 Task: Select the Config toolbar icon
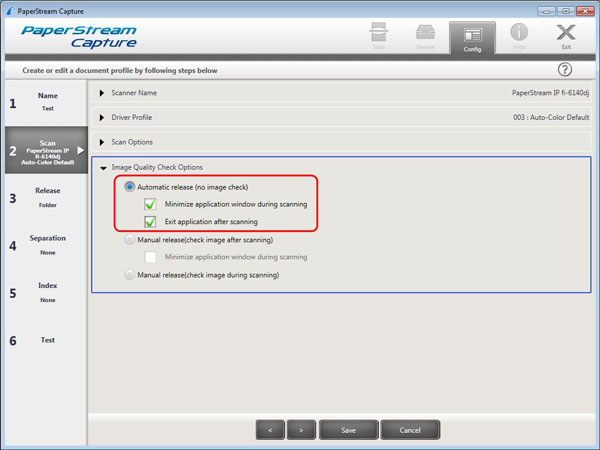(x=472, y=38)
